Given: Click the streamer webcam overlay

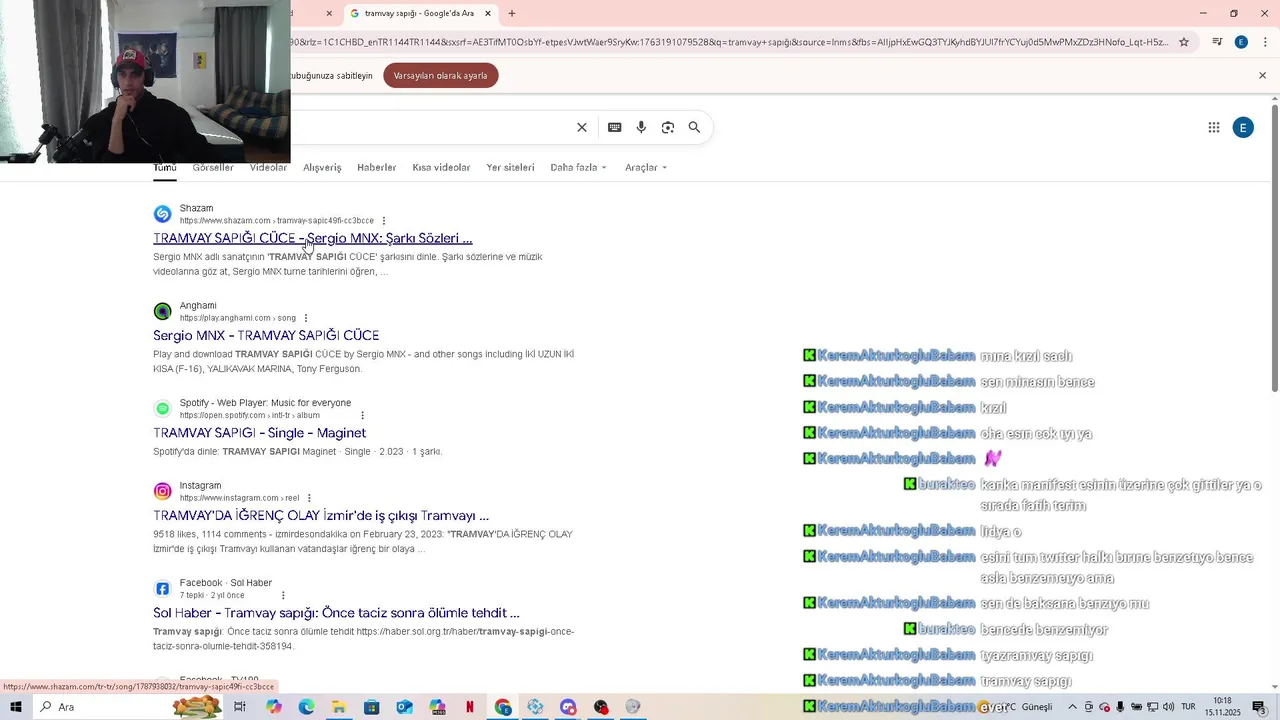Looking at the screenshot, I should [x=145, y=81].
